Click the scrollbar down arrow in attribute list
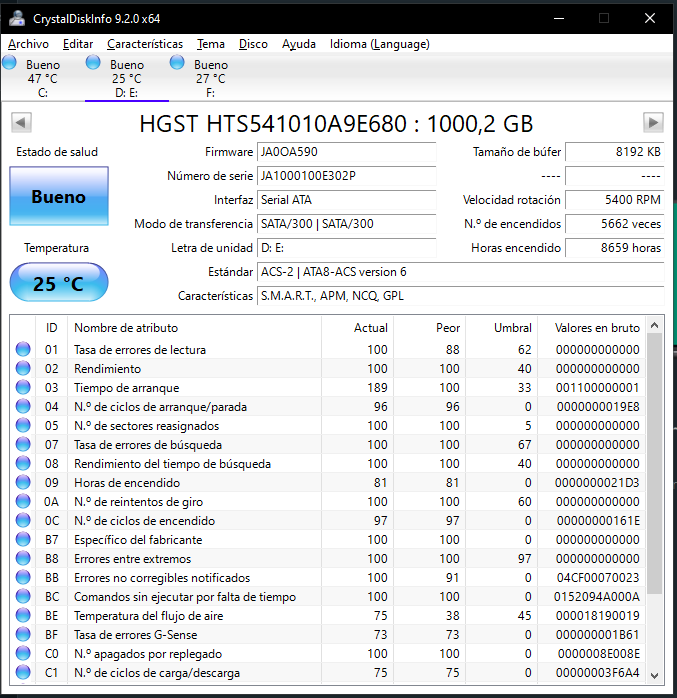 click(654, 675)
